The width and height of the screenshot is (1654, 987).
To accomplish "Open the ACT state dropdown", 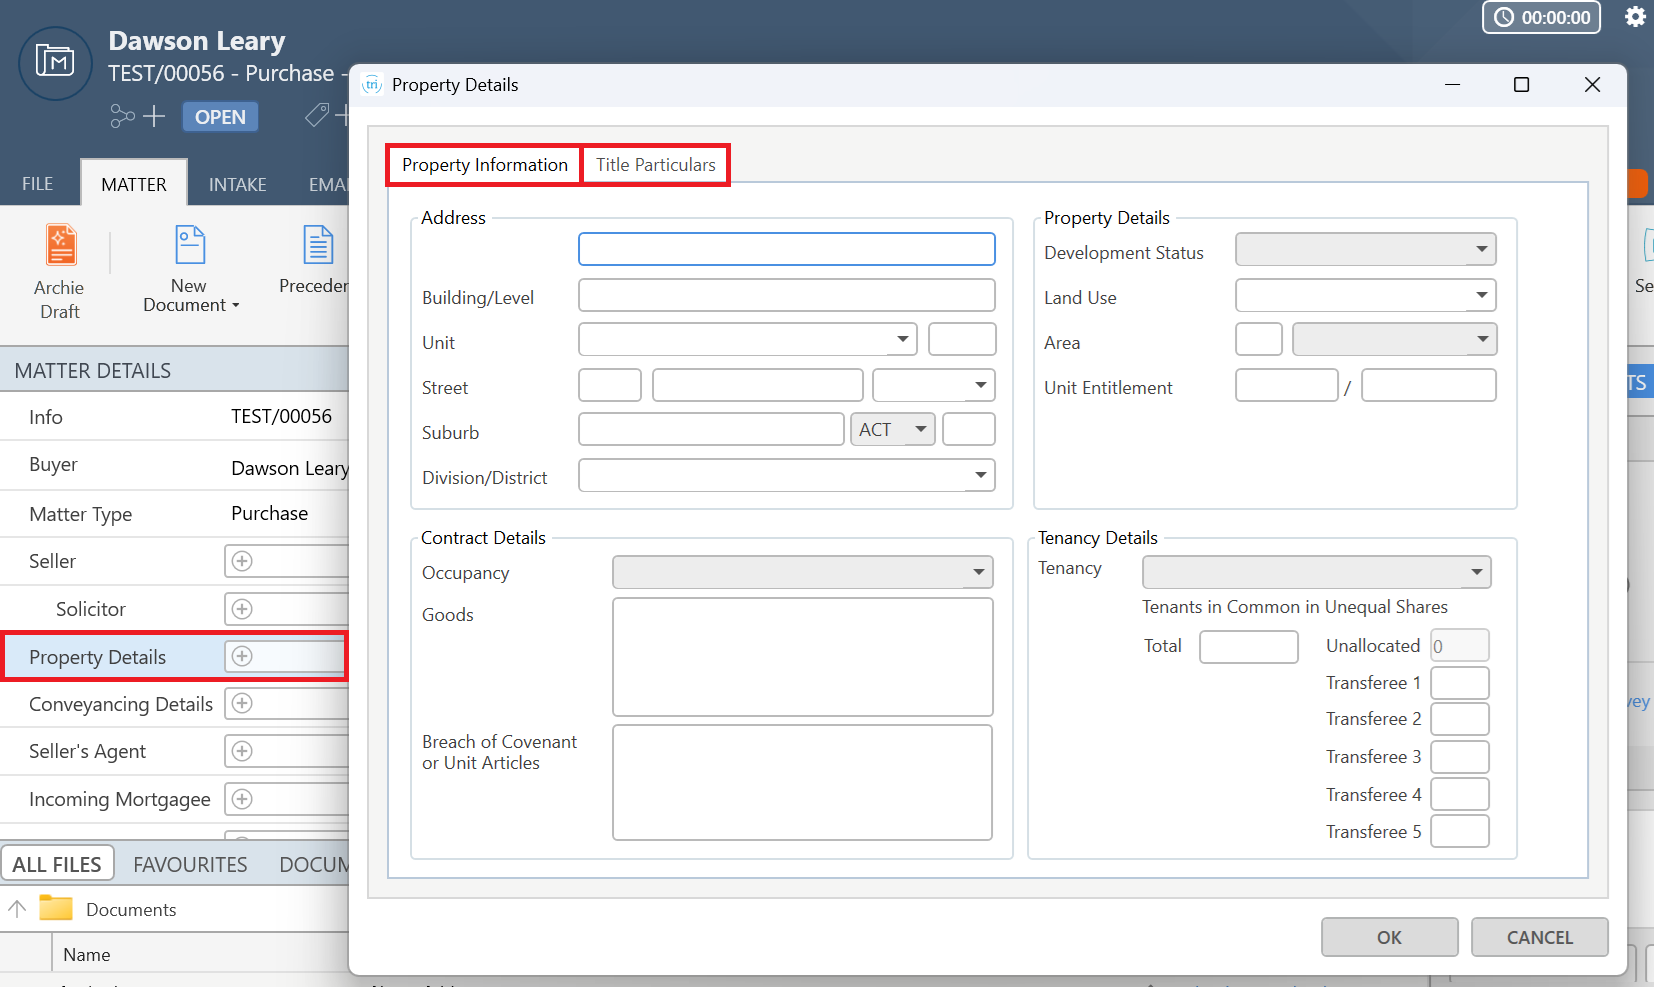I will 892,430.
